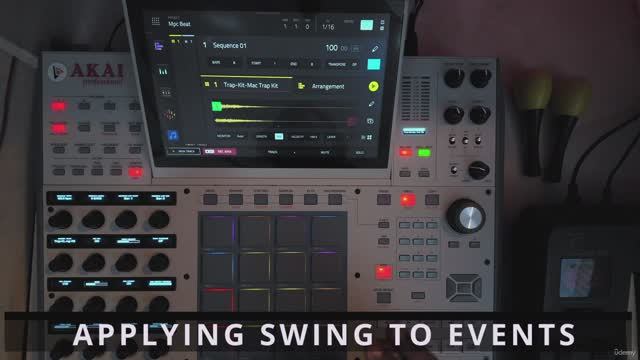Tap the stacked status icons at screen top-right
Image resolution: width=640 pixels, height=360 pixels.
click(382, 25)
